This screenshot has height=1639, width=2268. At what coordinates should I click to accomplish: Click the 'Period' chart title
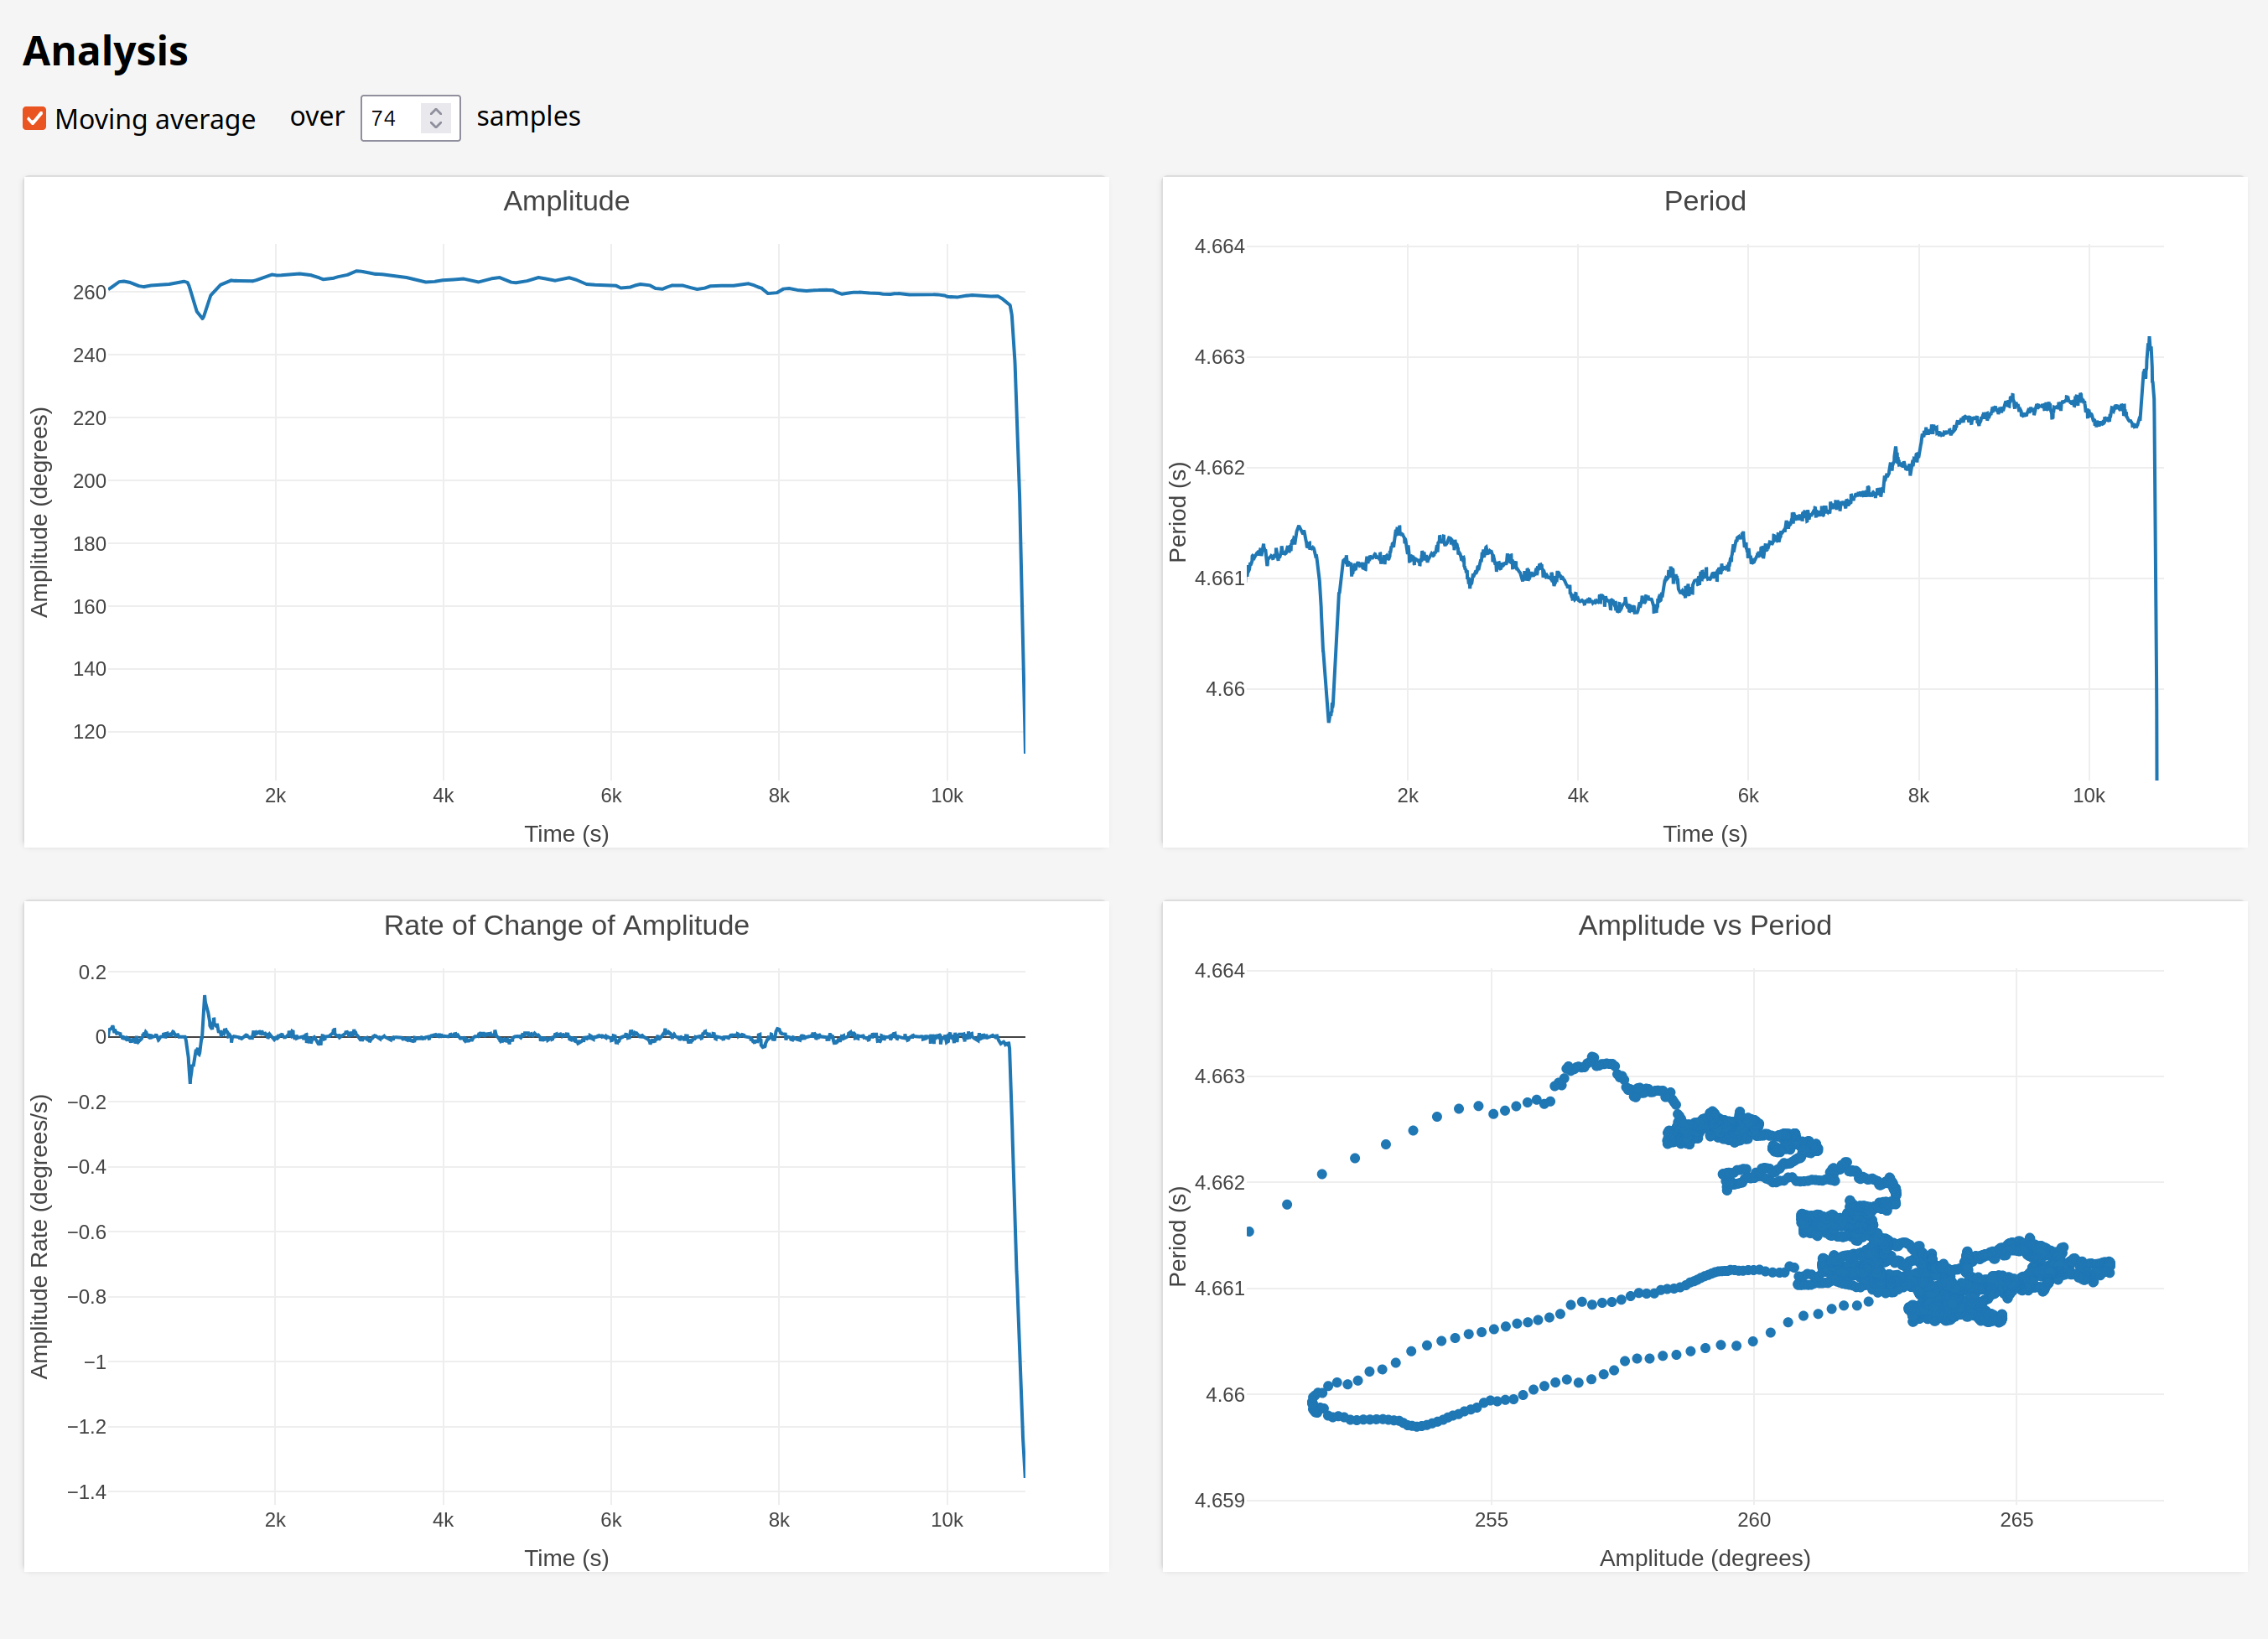click(x=1704, y=201)
